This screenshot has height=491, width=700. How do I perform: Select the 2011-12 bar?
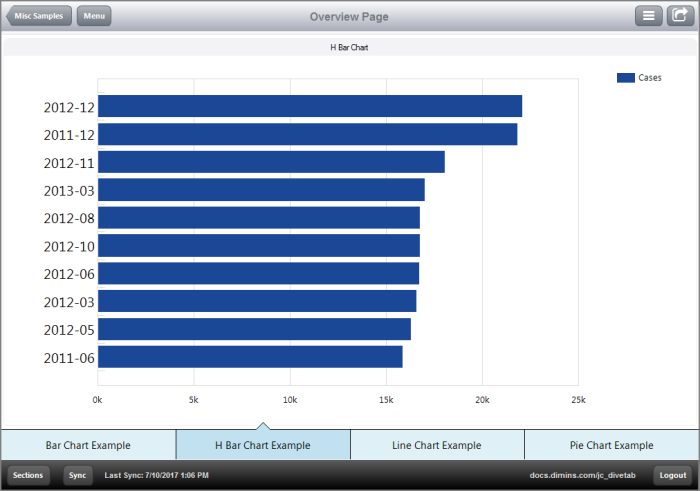click(307, 134)
